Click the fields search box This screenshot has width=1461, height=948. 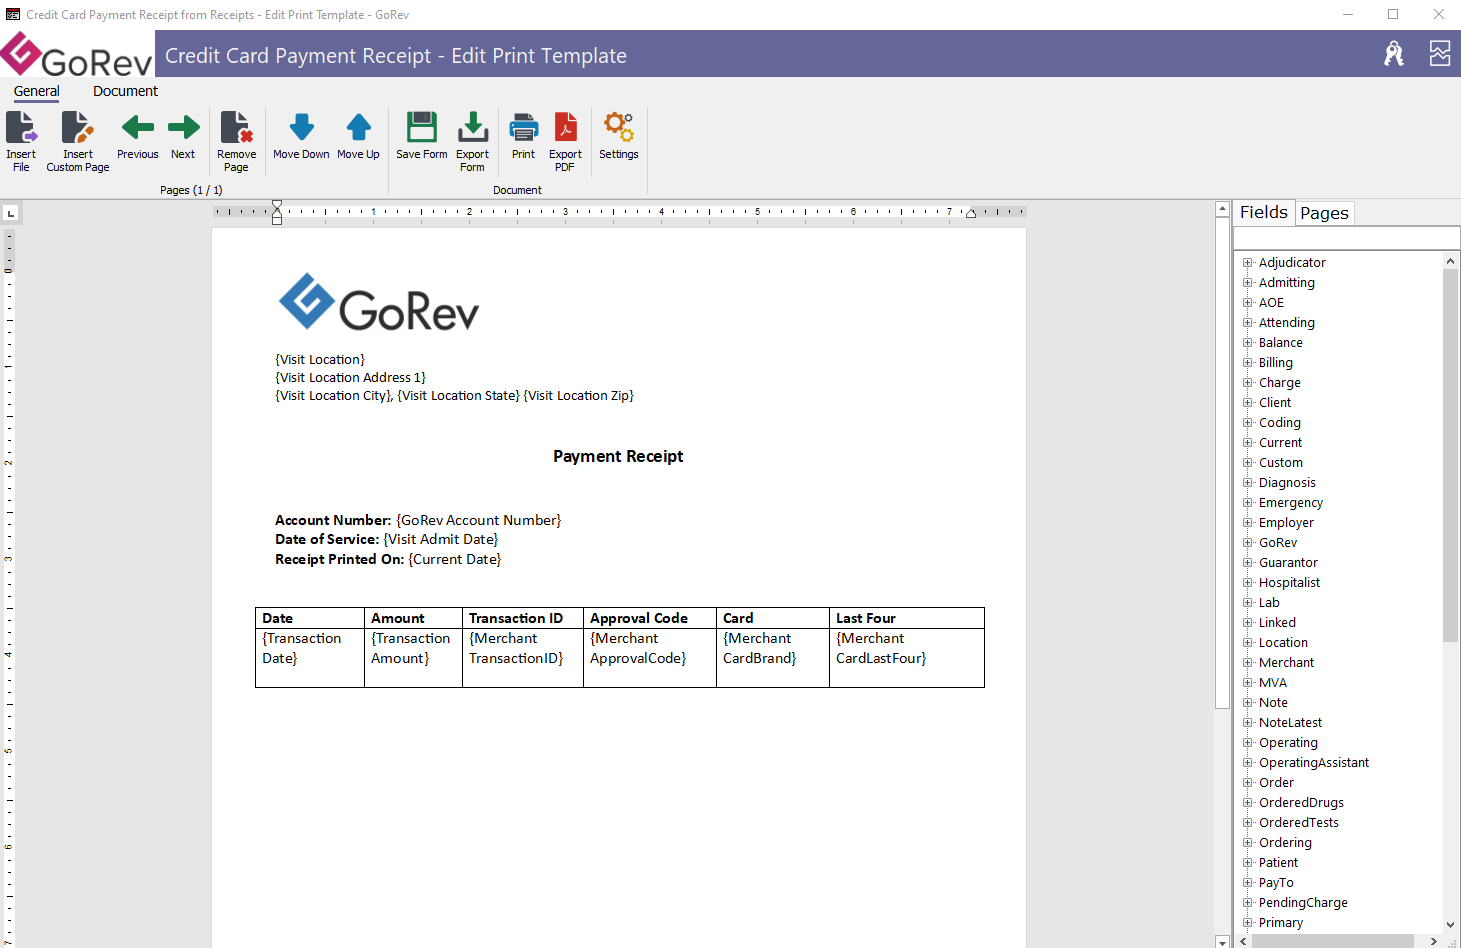tap(1346, 238)
